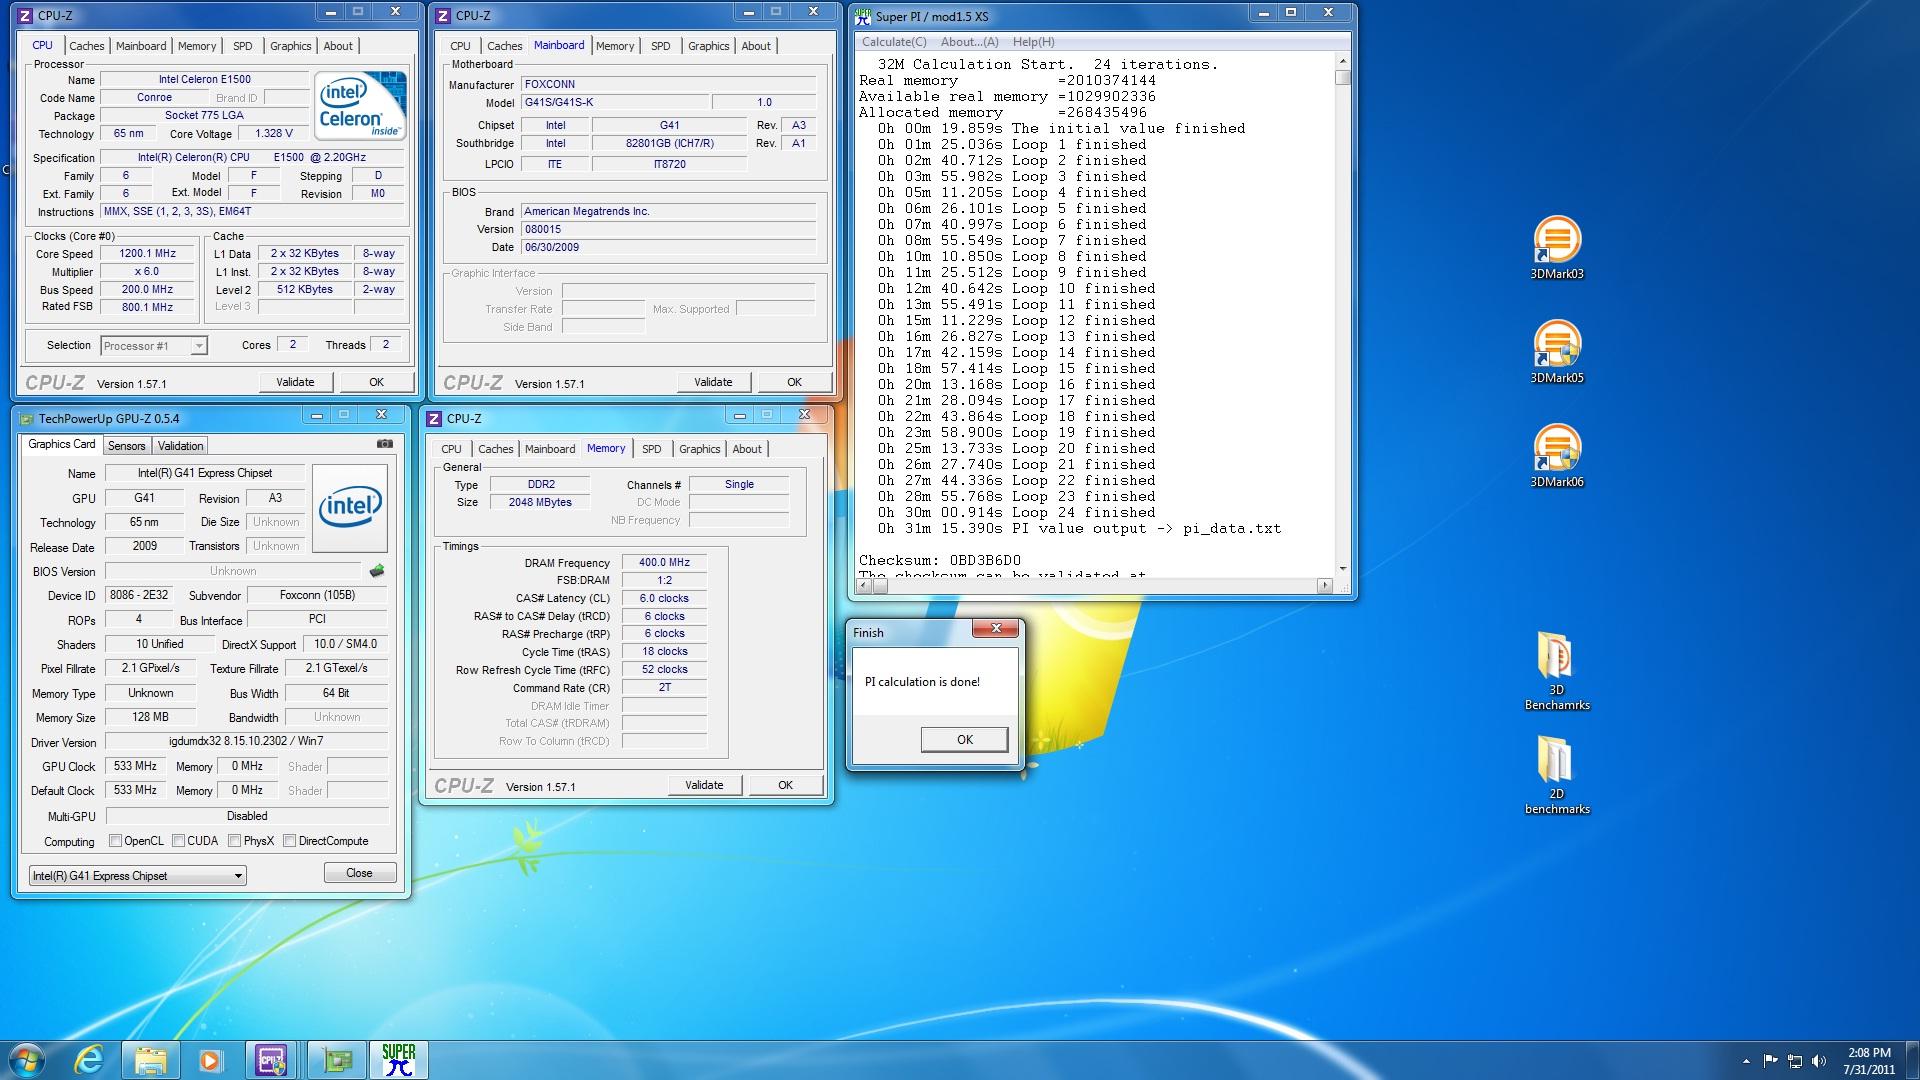Screen dimensions: 1920x1080
Task: Click the GPU-Z title bar icon
Action: [26, 419]
